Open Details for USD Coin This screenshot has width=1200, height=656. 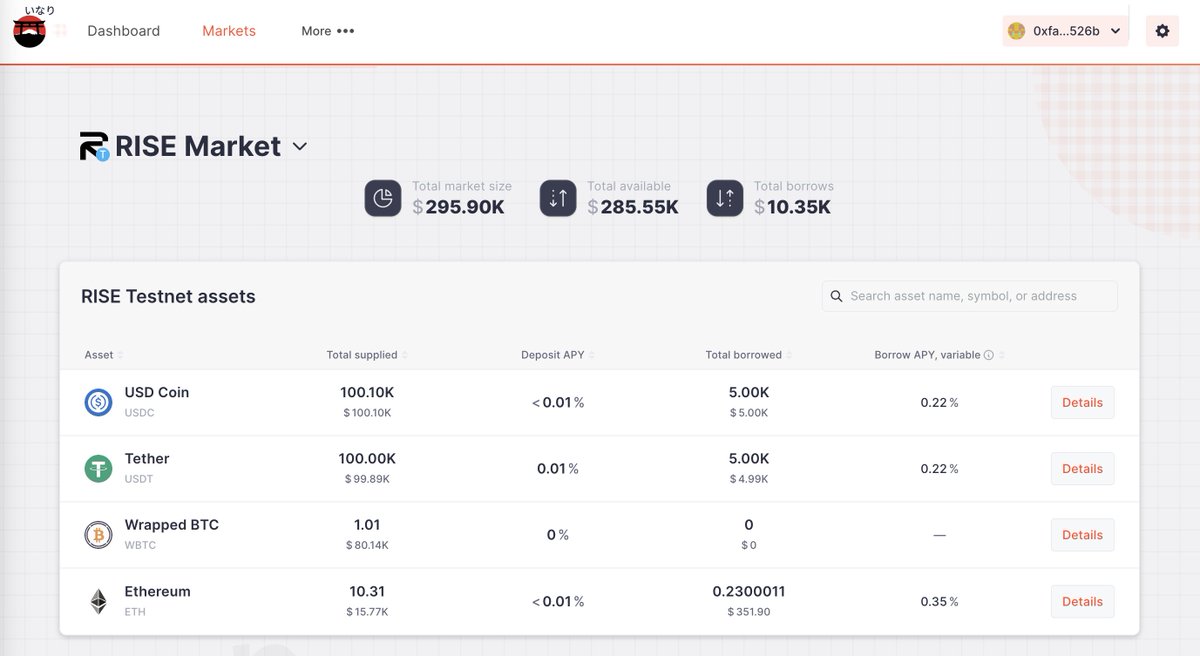[1082, 402]
